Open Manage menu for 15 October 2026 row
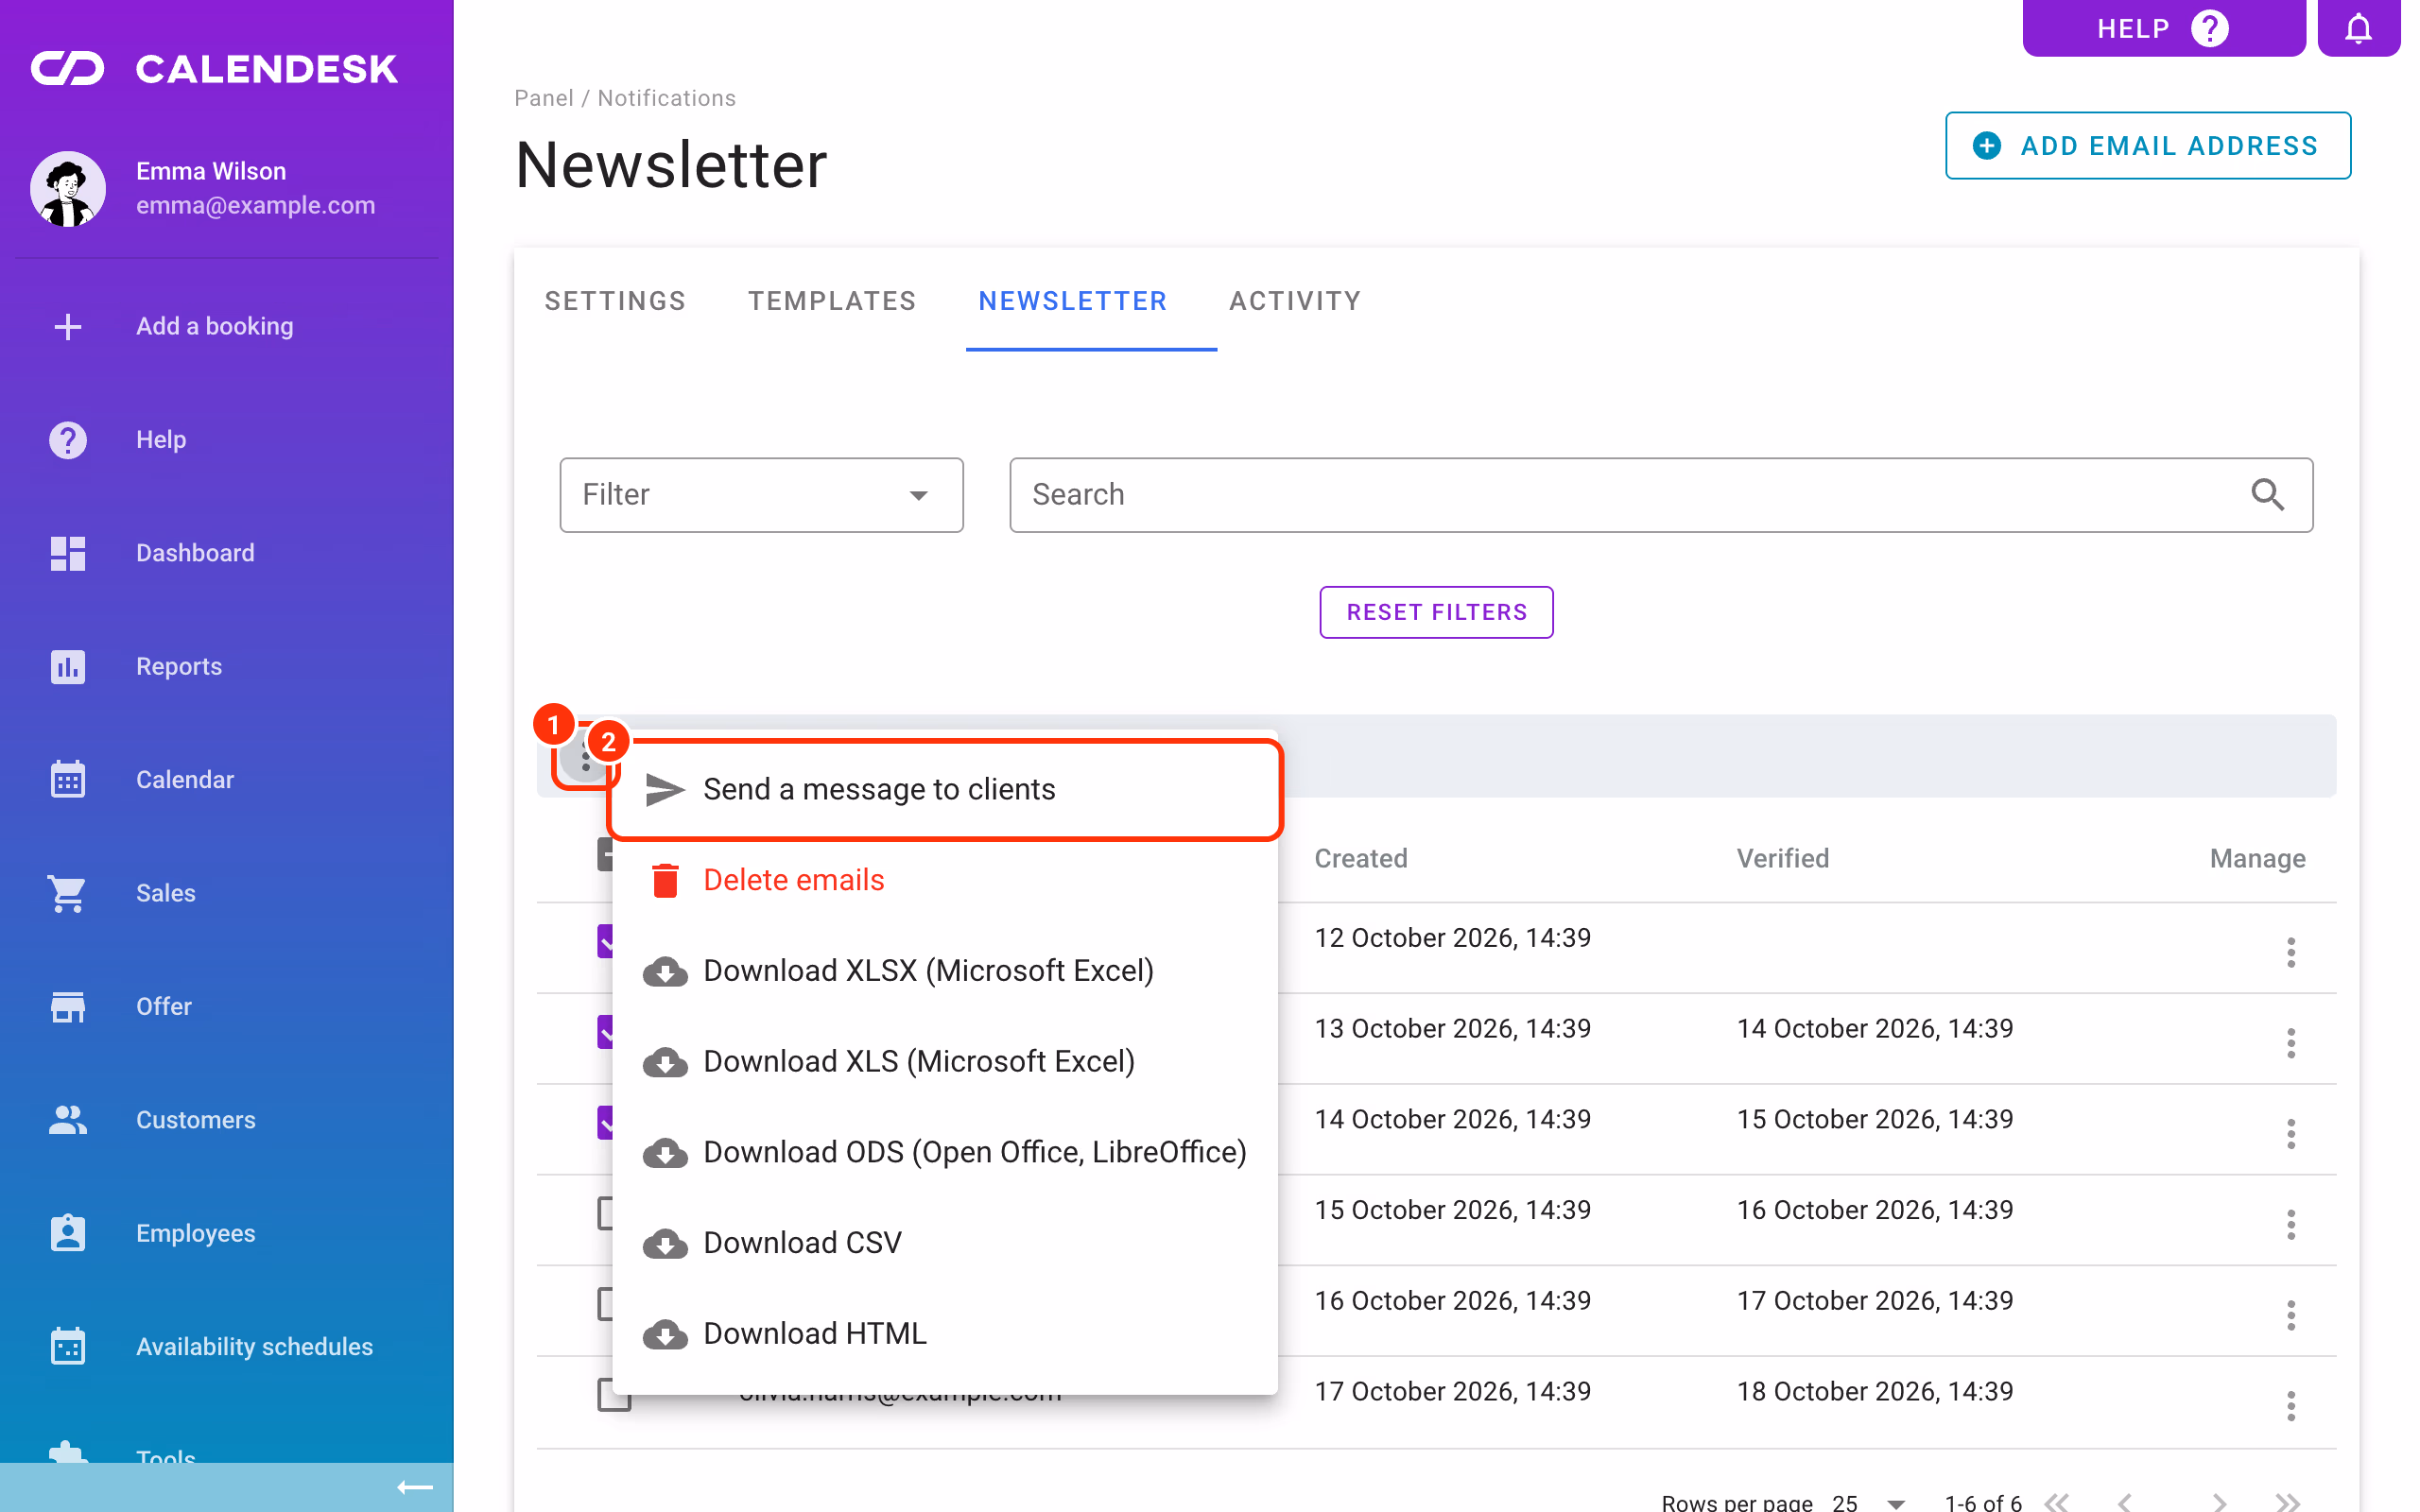 tap(2290, 1223)
